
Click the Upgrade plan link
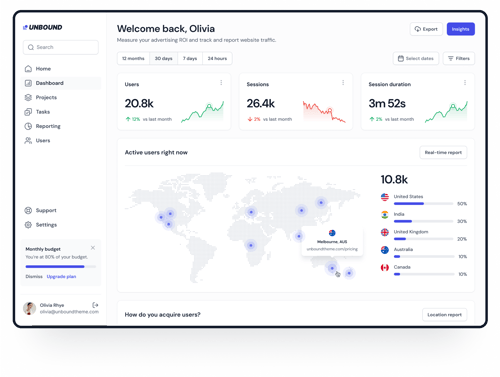pyautogui.click(x=61, y=276)
